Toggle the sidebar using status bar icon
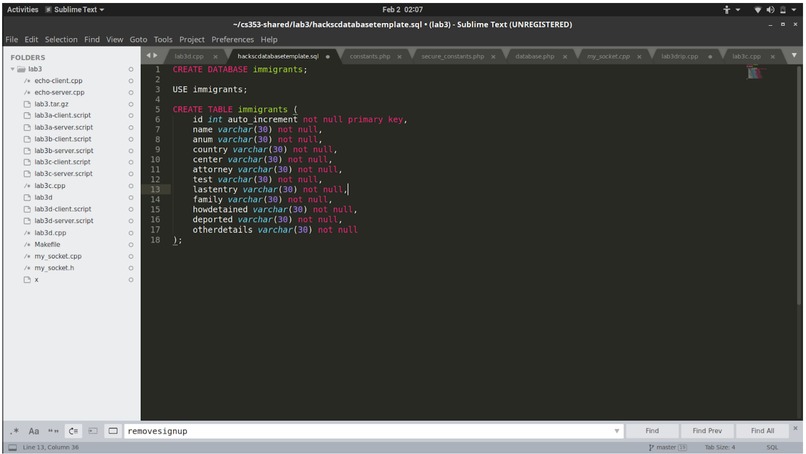 click(x=13, y=447)
